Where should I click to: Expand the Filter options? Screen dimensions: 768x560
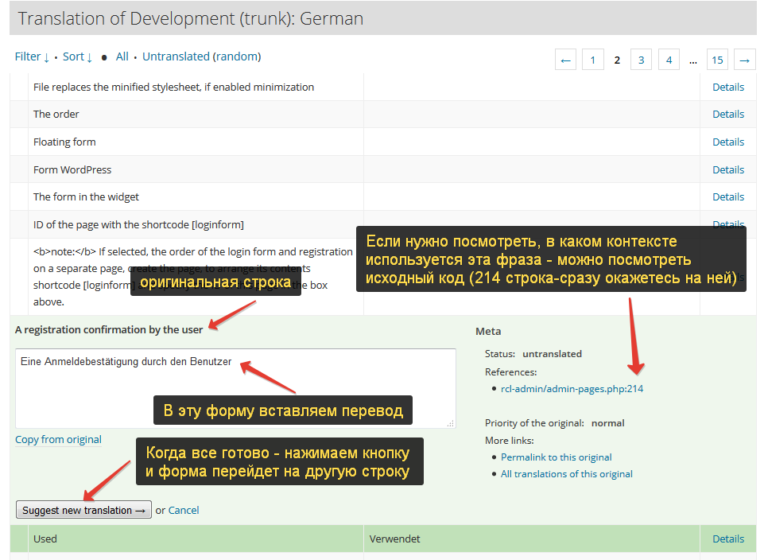(32, 57)
